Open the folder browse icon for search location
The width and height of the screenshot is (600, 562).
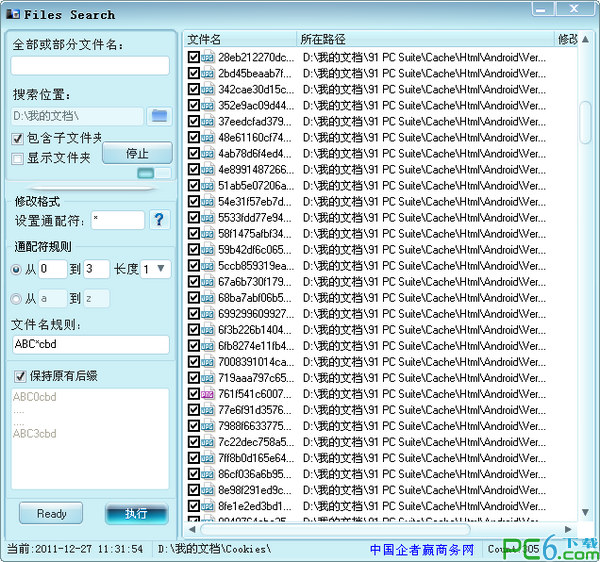pos(159,116)
